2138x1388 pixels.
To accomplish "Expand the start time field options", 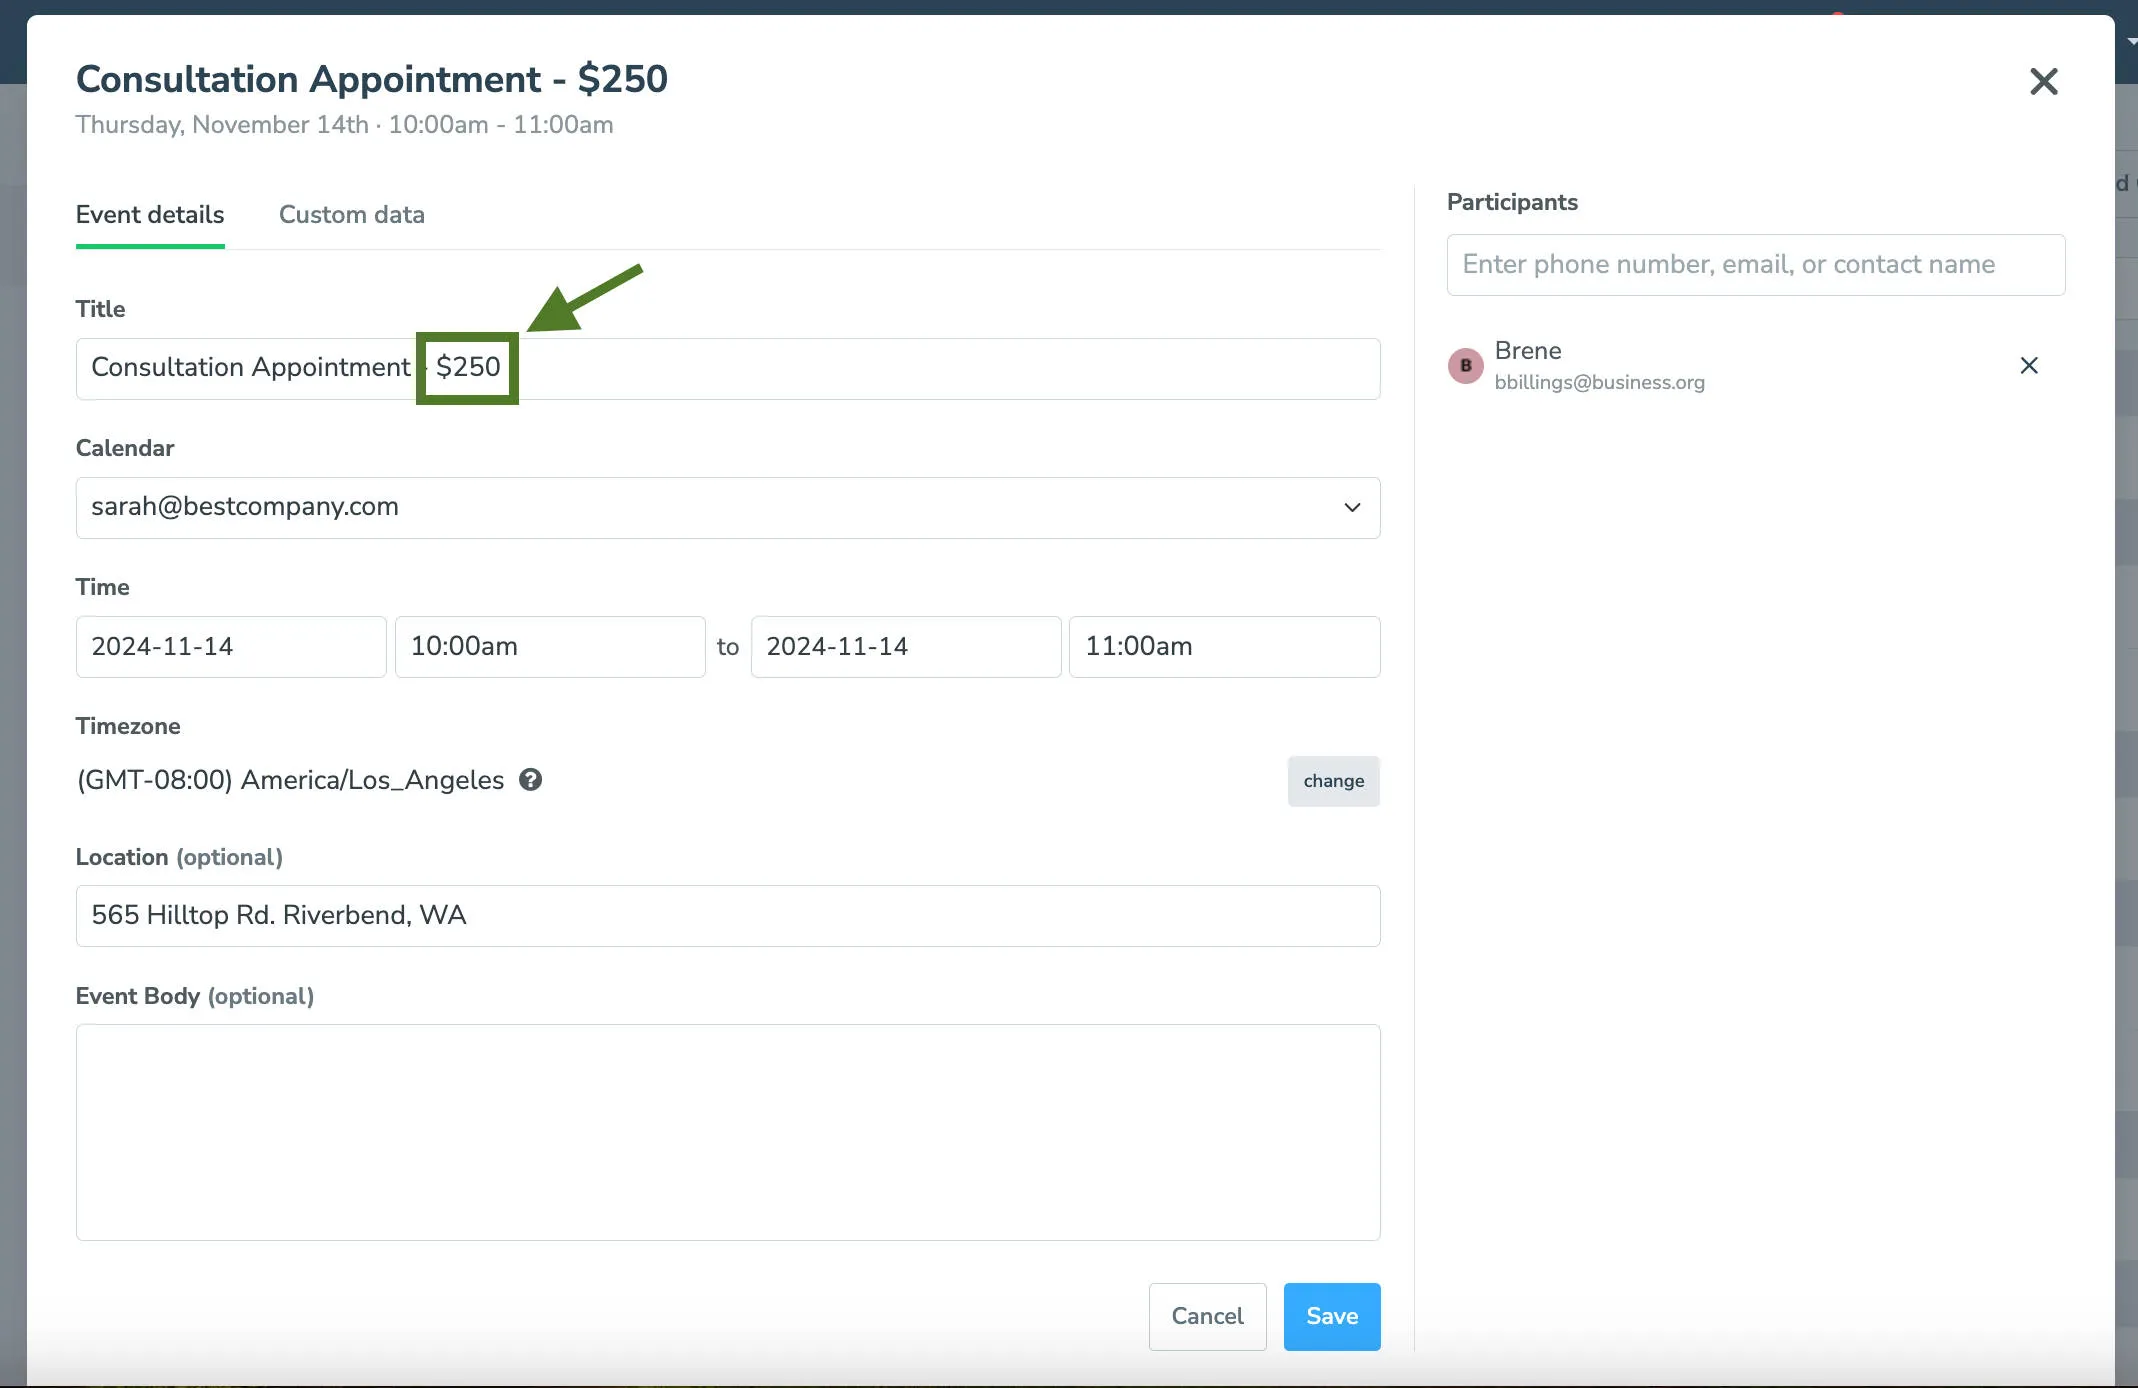I will coord(550,646).
